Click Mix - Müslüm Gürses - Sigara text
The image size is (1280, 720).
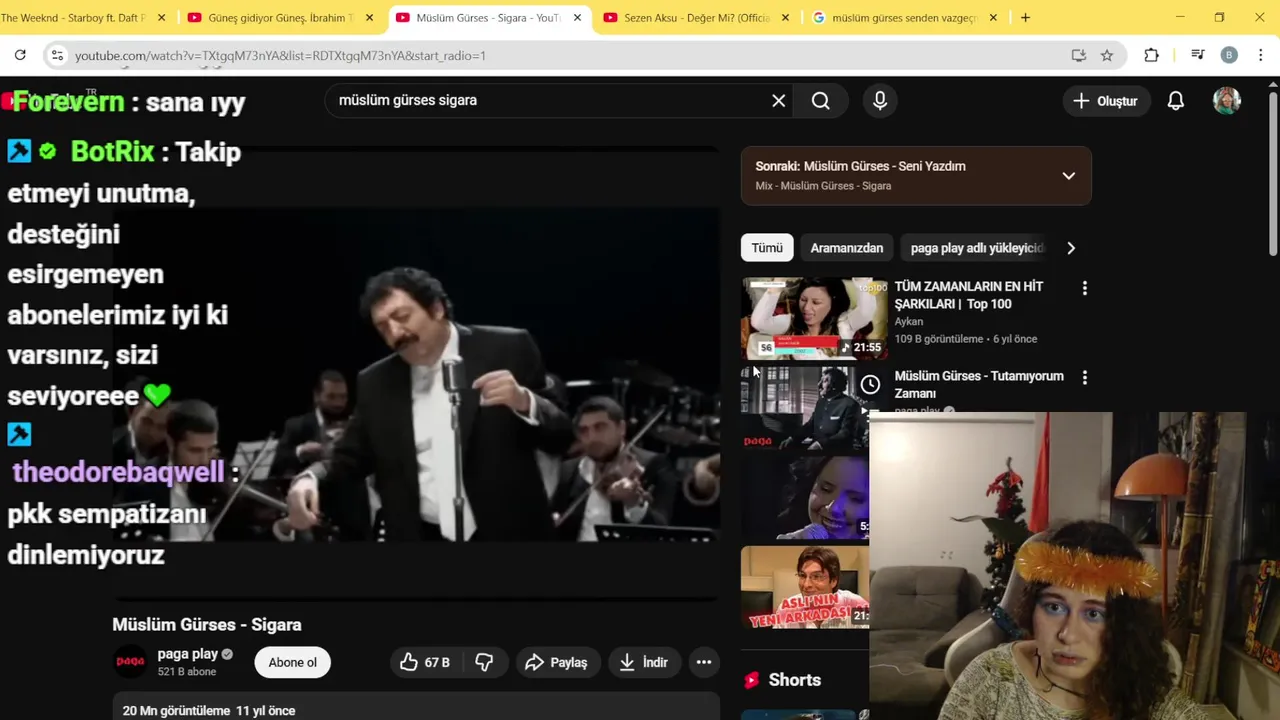(823, 186)
